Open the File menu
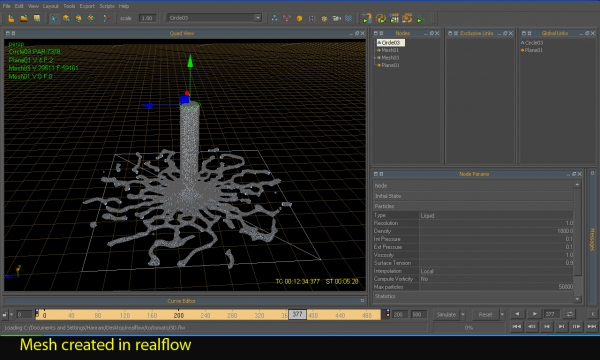The height and width of the screenshot is (360, 600). point(7,6)
